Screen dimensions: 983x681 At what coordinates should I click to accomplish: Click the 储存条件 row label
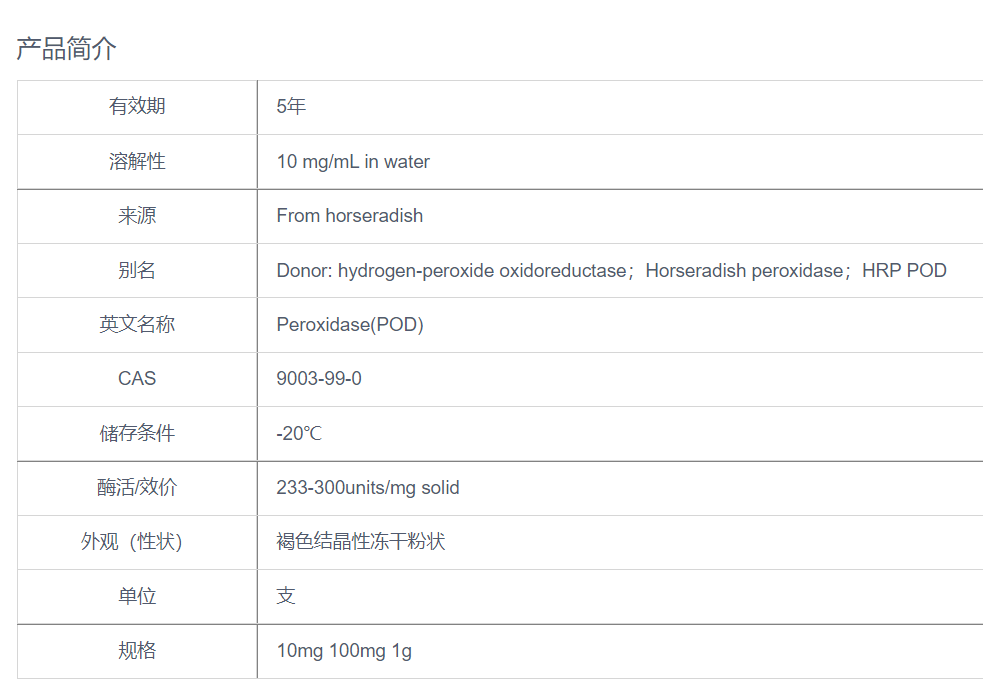137,433
